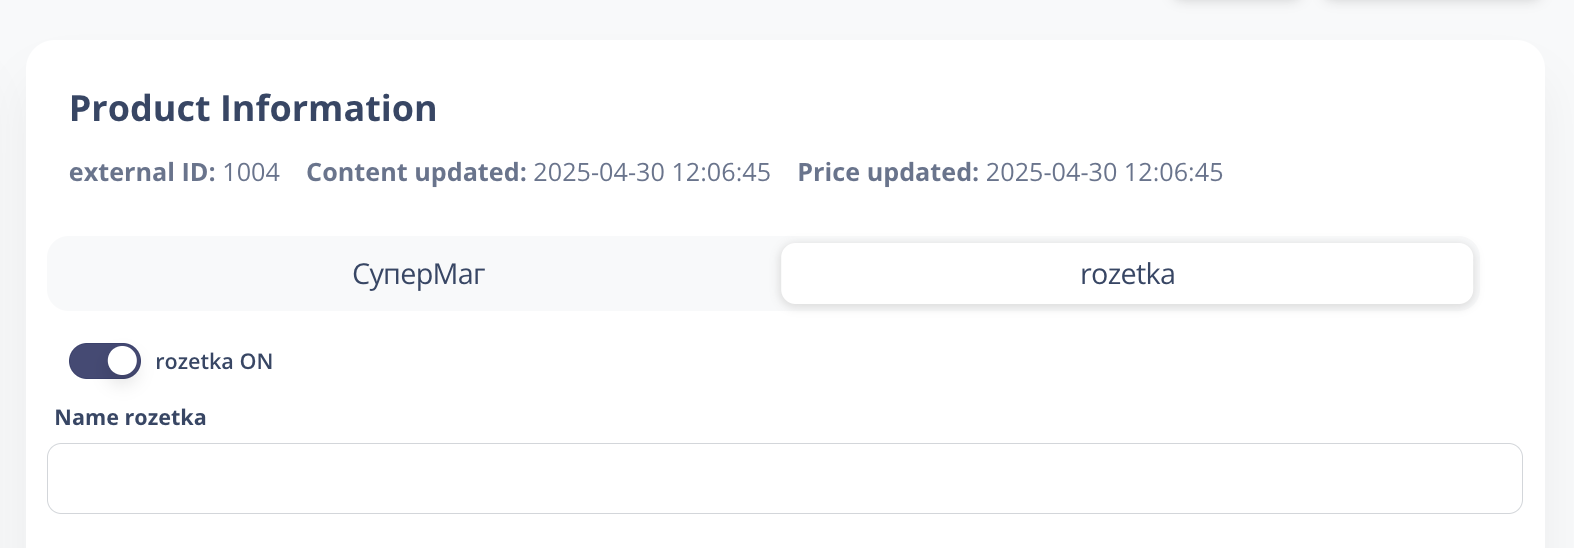
Task: Click the white knob of the rozetka switch
Action: [122, 361]
